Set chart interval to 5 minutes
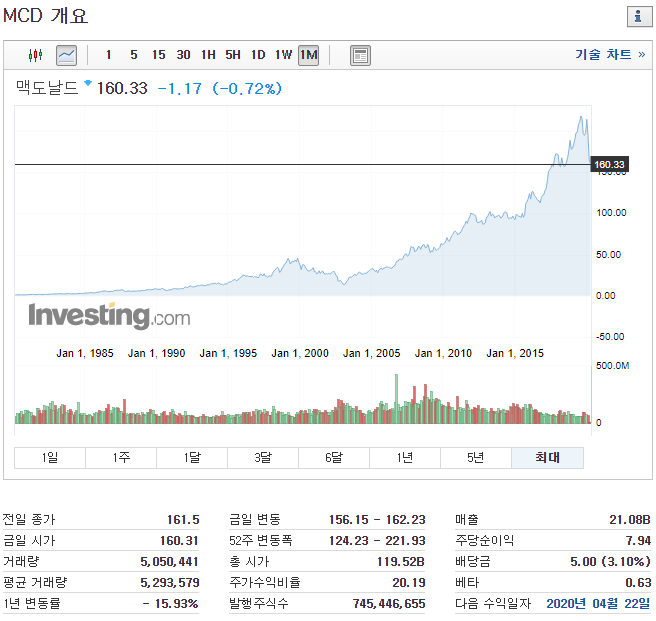 [x=133, y=55]
